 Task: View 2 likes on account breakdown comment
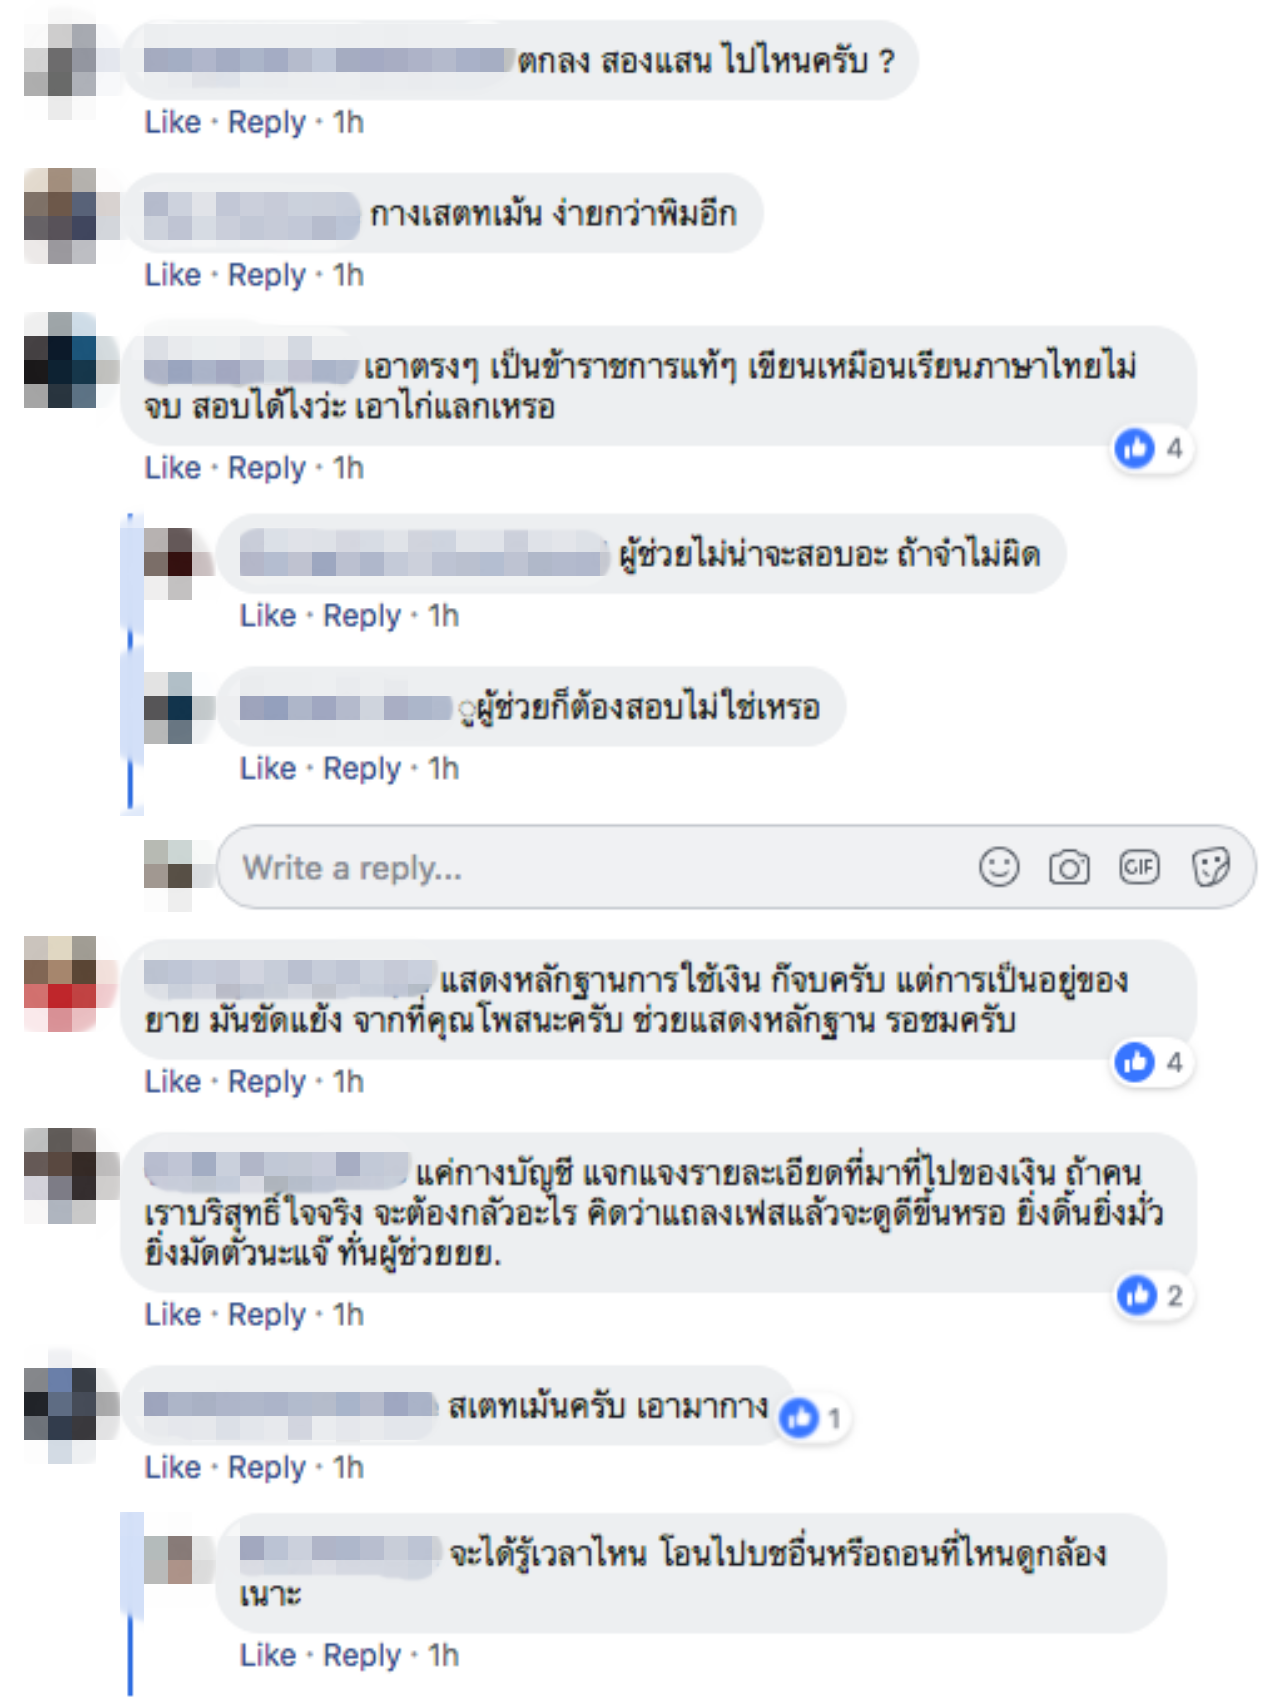(1152, 1296)
